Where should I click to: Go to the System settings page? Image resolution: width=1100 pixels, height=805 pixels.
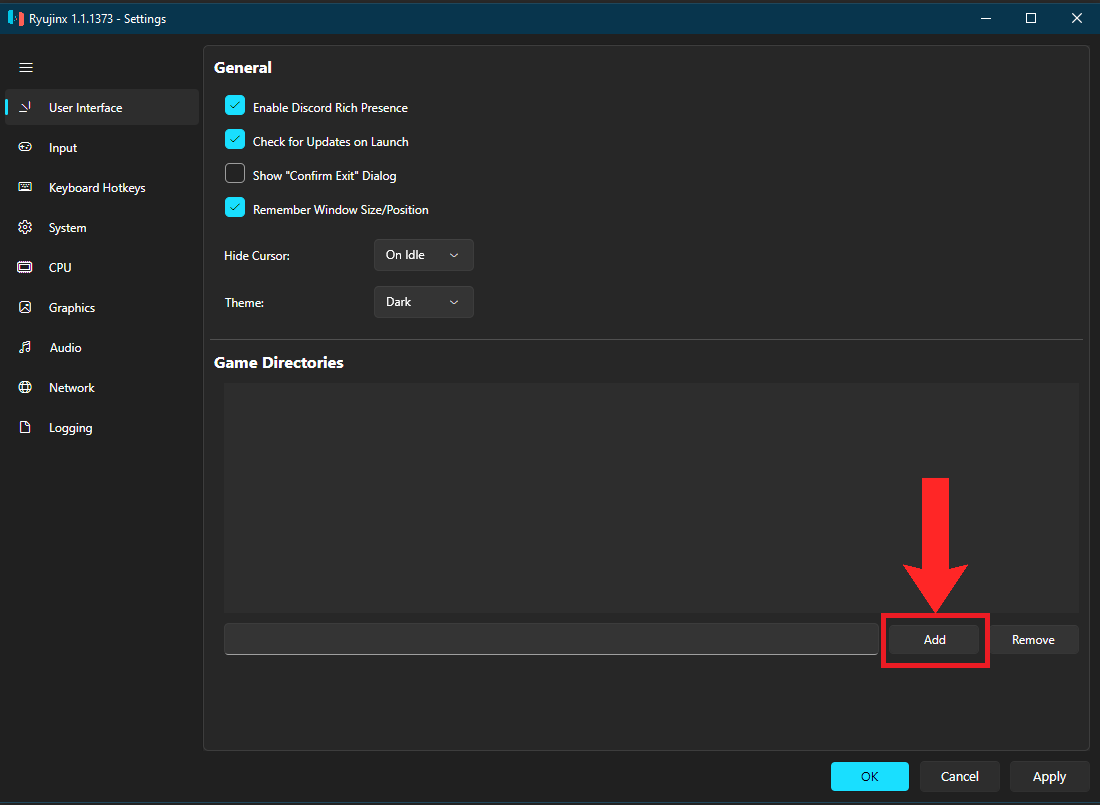[102, 227]
